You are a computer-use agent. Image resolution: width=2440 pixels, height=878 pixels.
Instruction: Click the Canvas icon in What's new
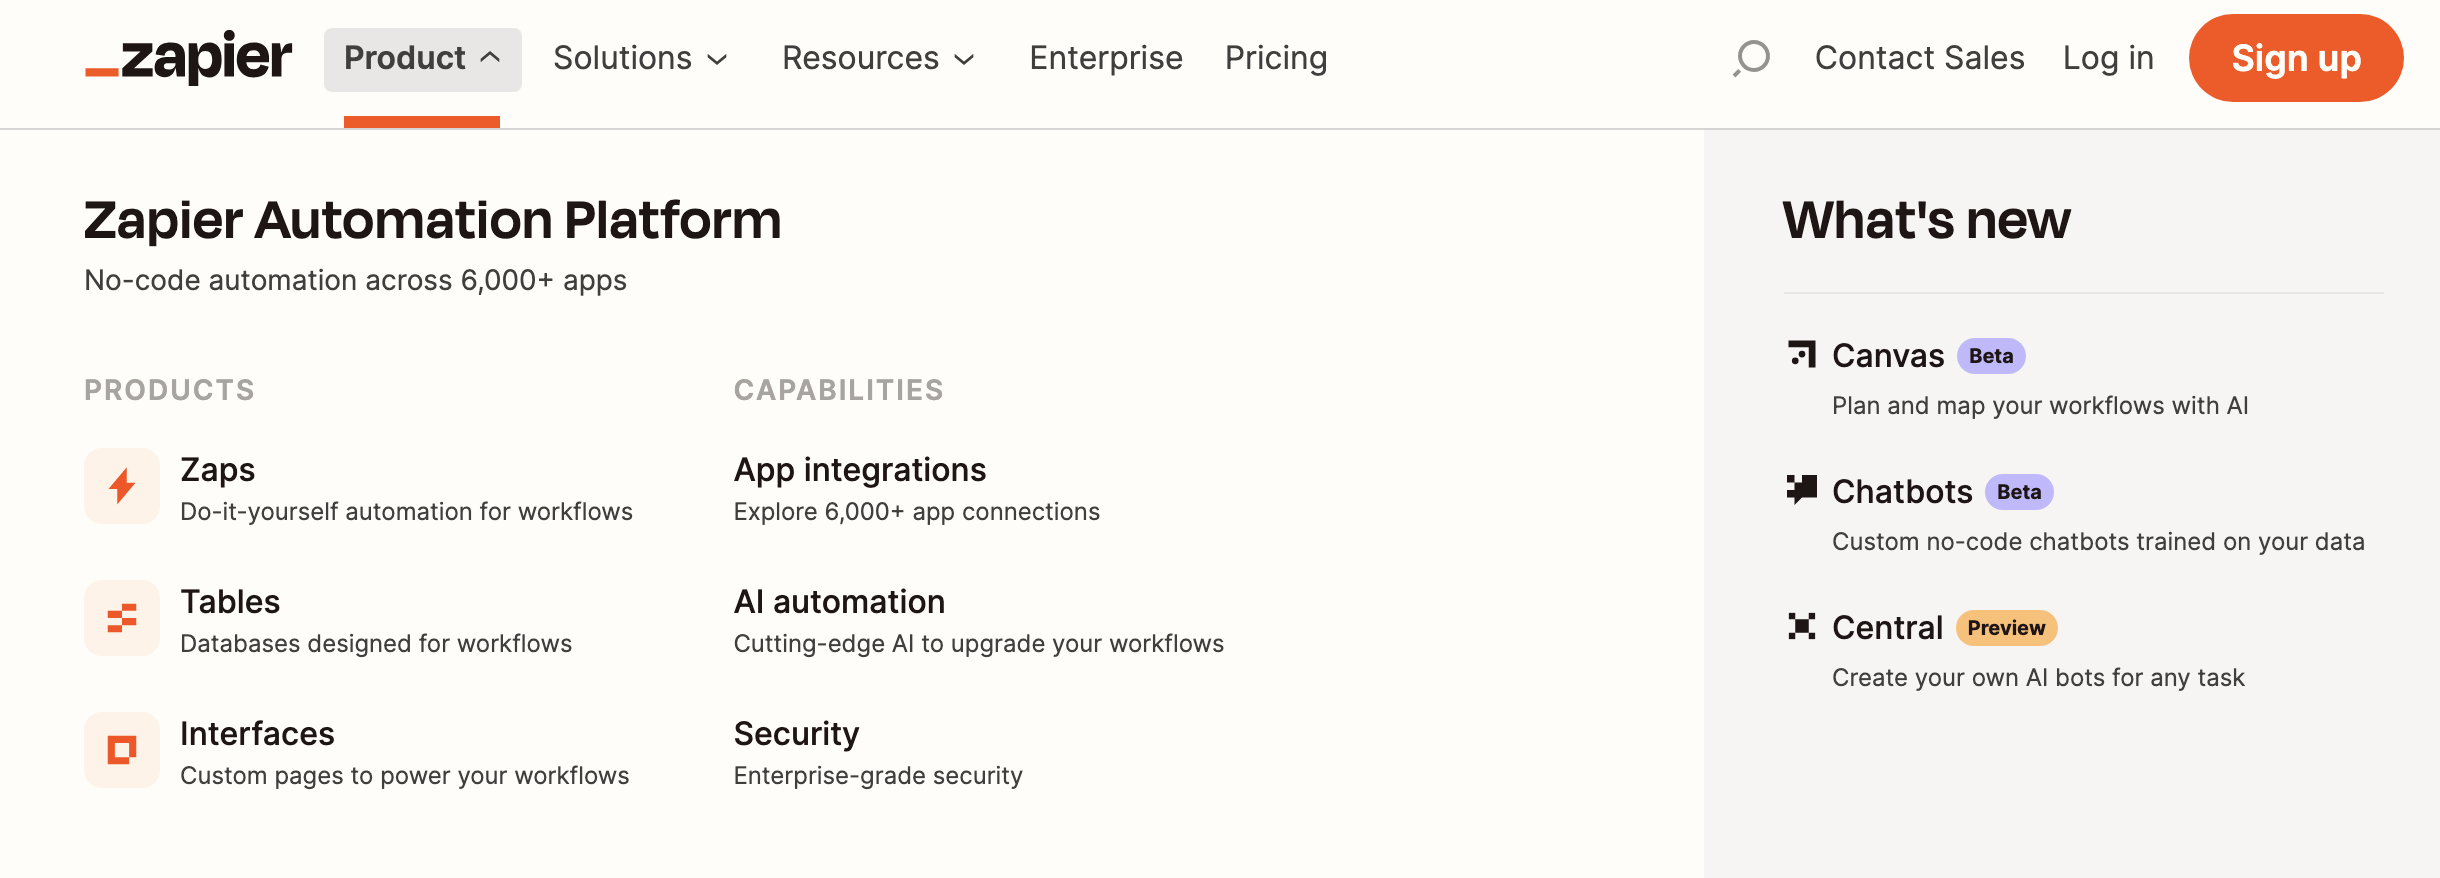pyautogui.click(x=1802, y=354)
